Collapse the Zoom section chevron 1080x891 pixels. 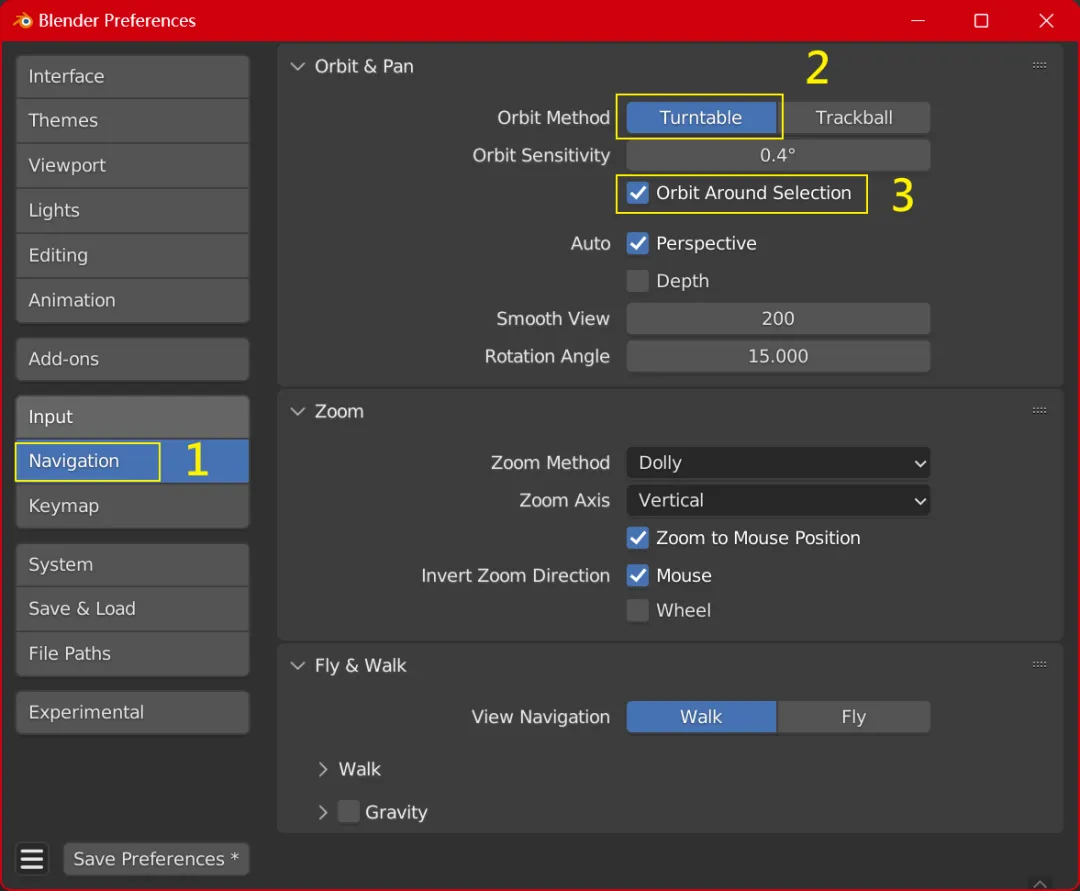coord(298,411)
